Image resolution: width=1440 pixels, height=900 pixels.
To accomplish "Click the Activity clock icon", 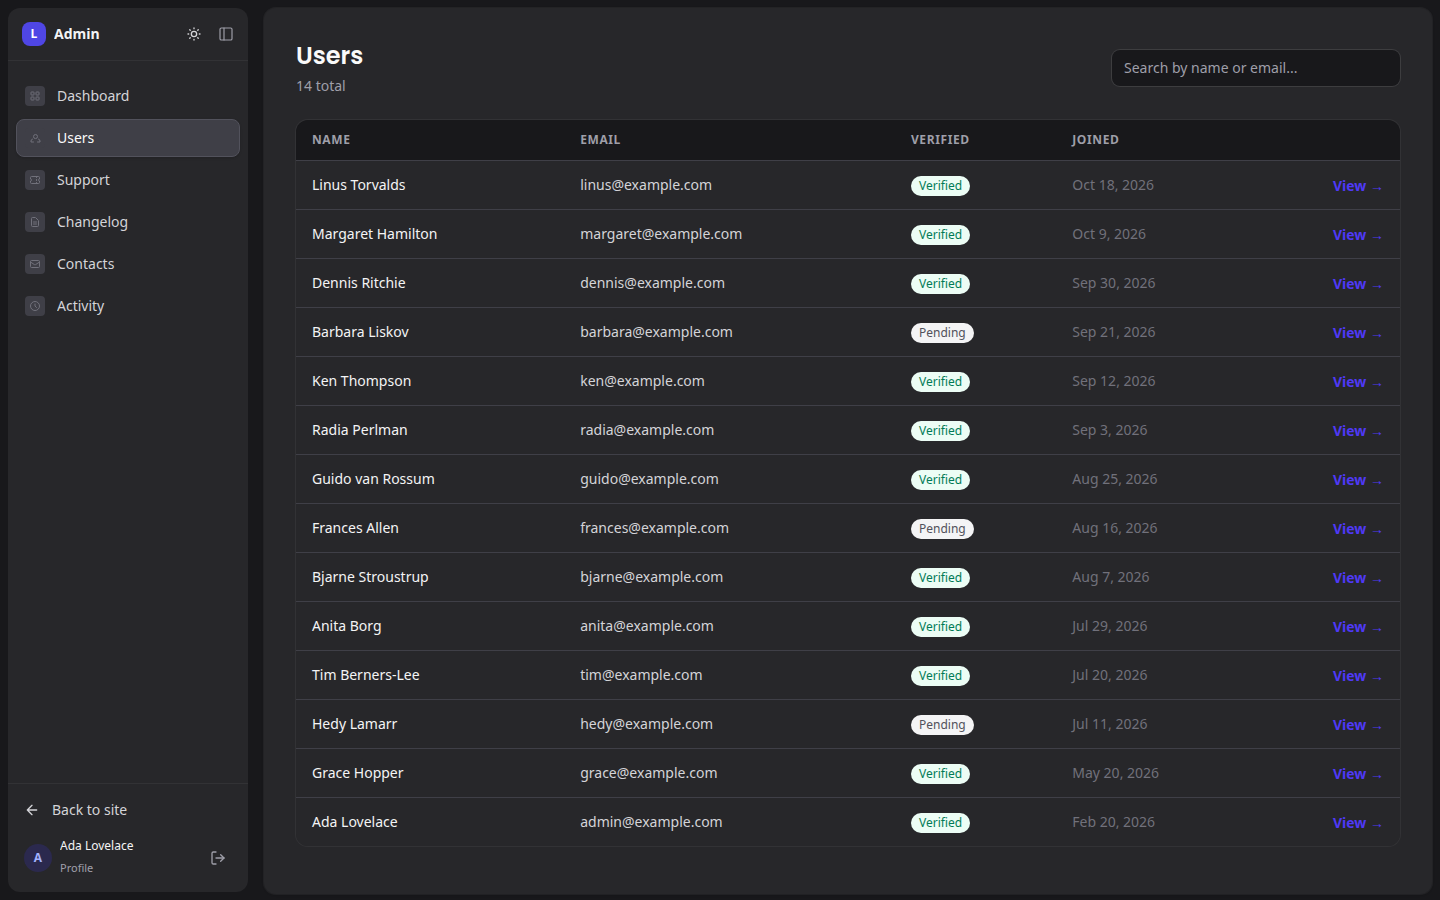I will point(35,306).
